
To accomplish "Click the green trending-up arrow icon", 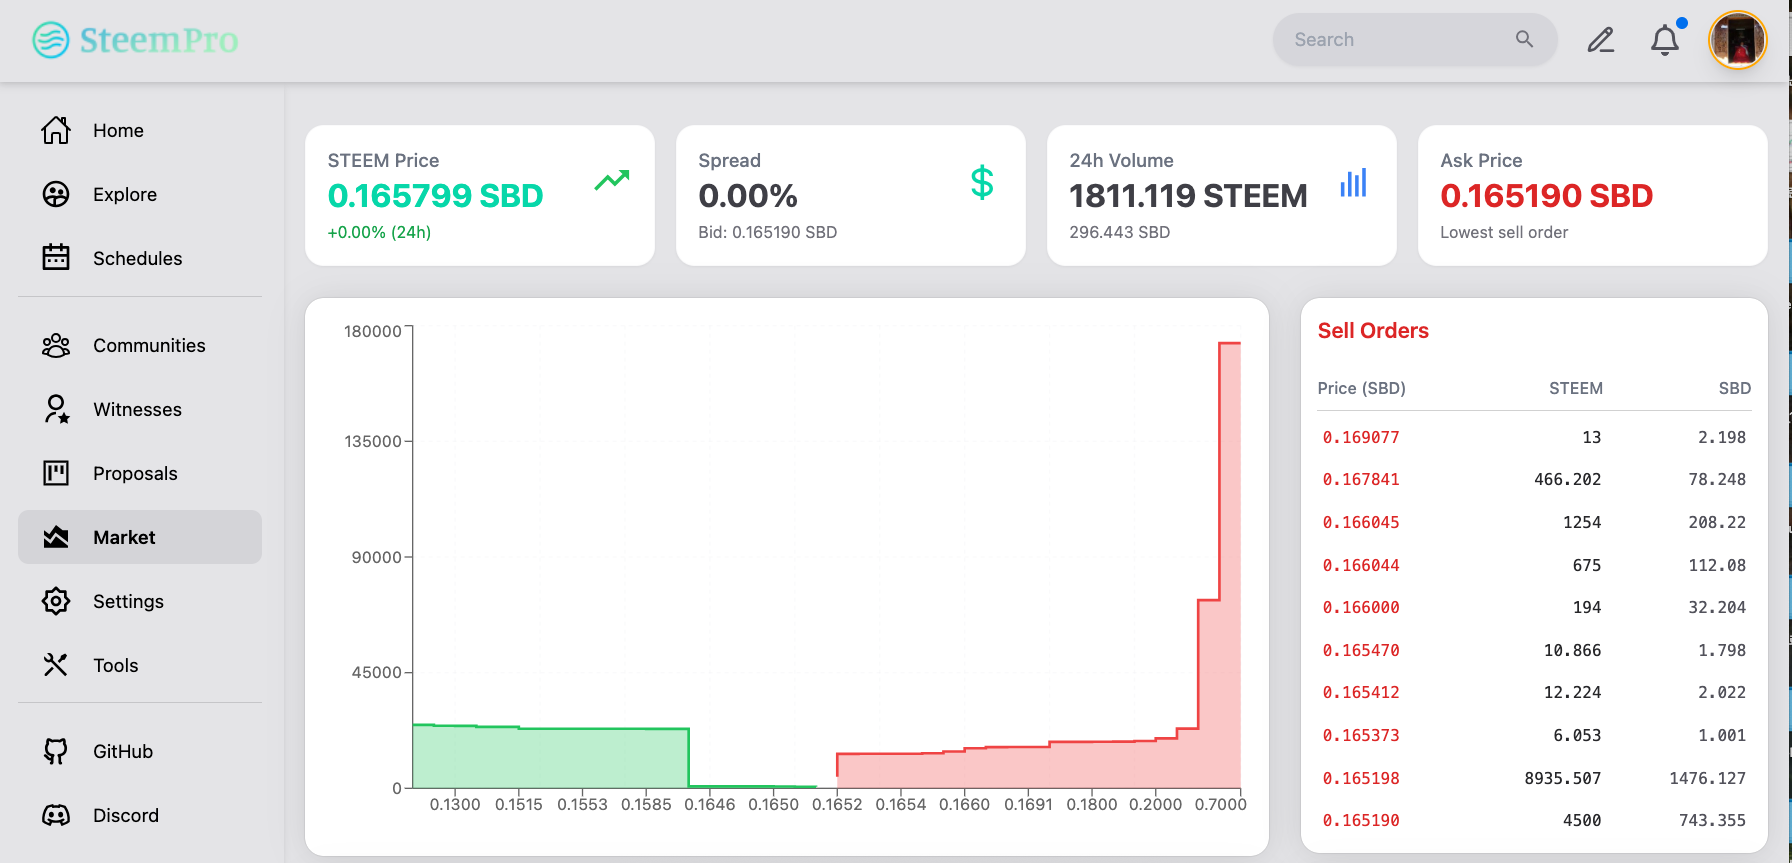I will (612, 180).
